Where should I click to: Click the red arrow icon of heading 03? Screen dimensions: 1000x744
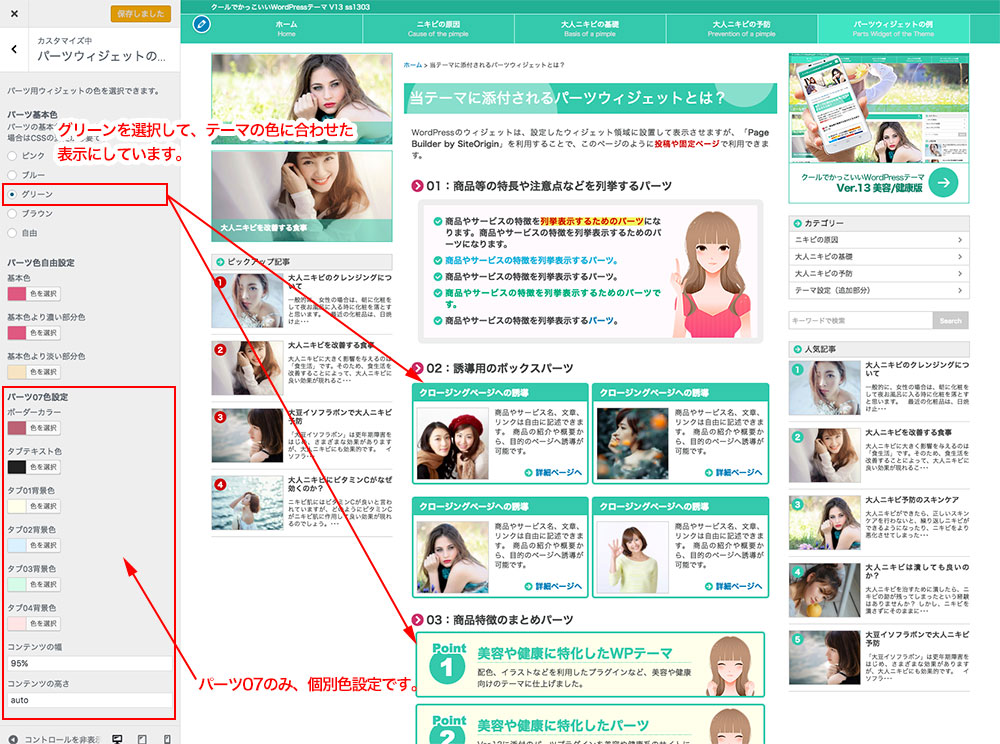click(417, 620)
